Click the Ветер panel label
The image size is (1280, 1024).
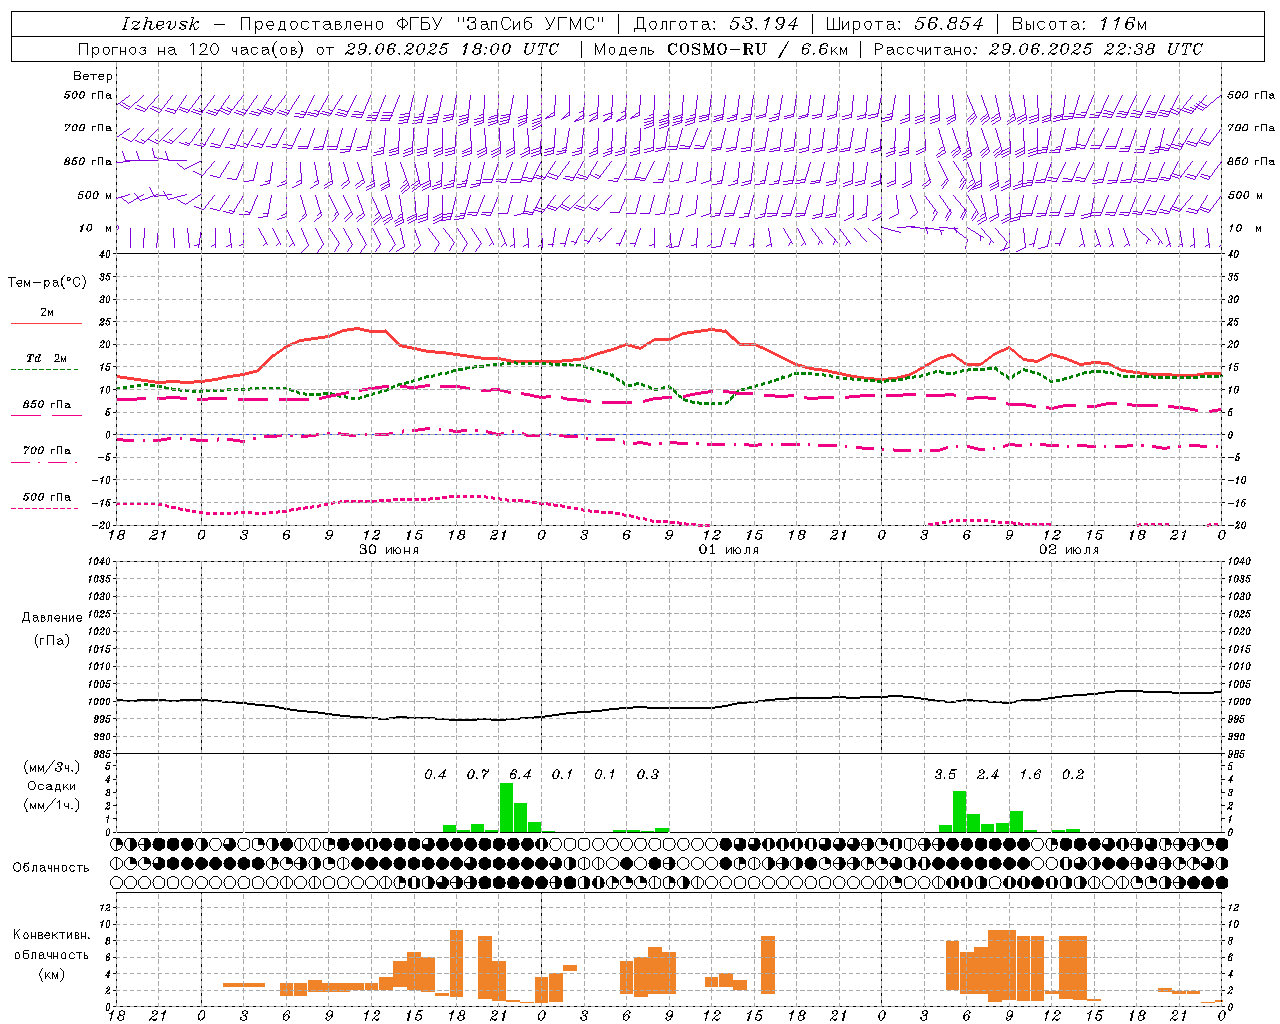click(93, 76)
